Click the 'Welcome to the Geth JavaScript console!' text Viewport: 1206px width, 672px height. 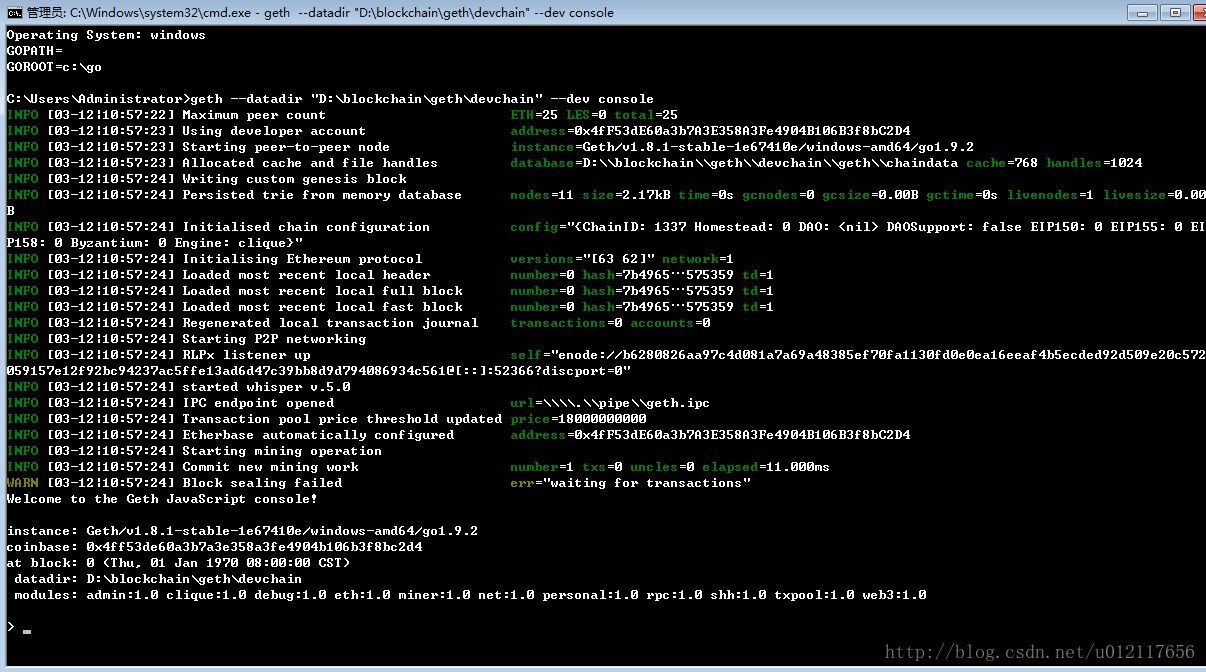click(162, 499)
